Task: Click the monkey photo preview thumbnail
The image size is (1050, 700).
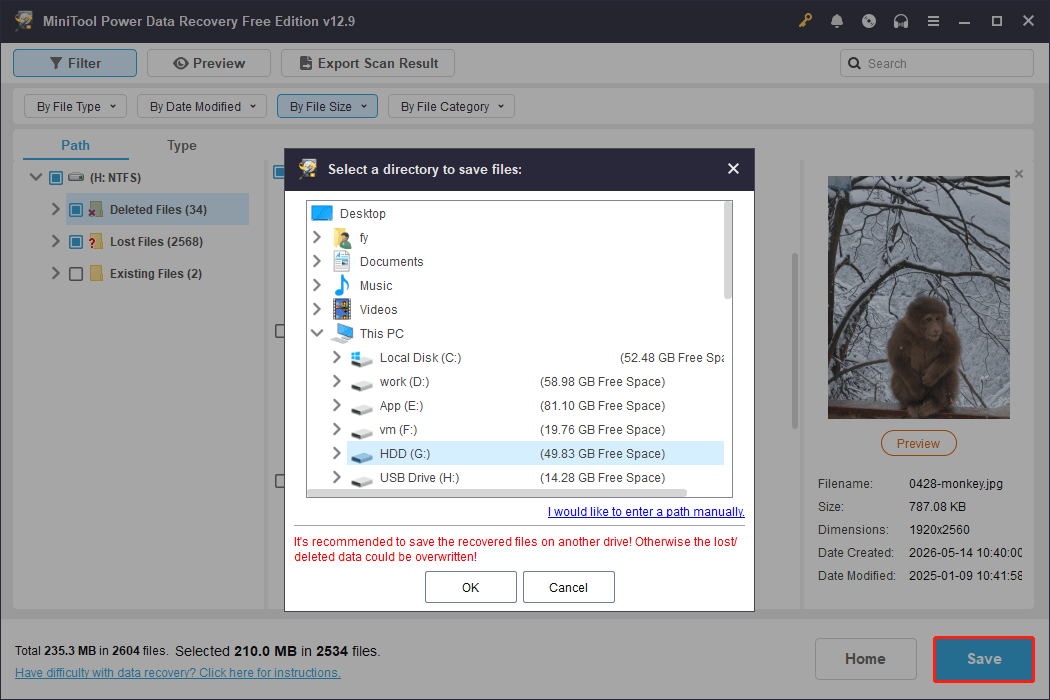Action: point(919,297)
